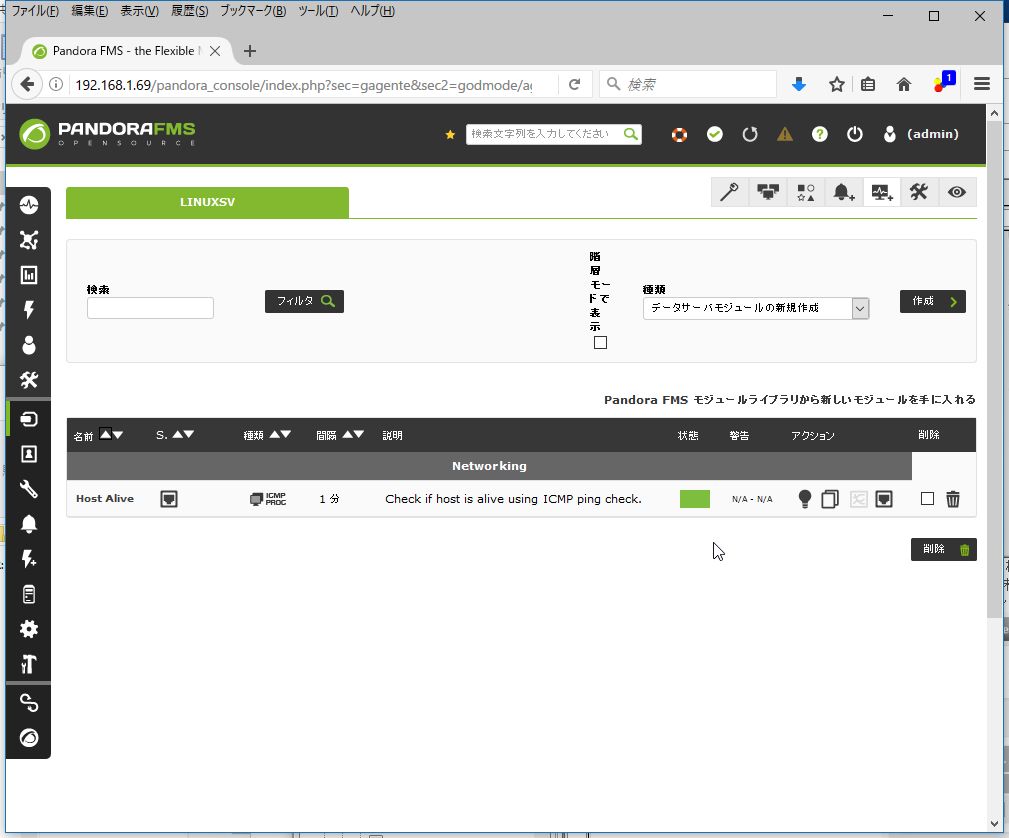Open the Topology maps sidebar icon
This screenshot has height=838, width=1009.
pyautogui.click(x=28, y=240)
